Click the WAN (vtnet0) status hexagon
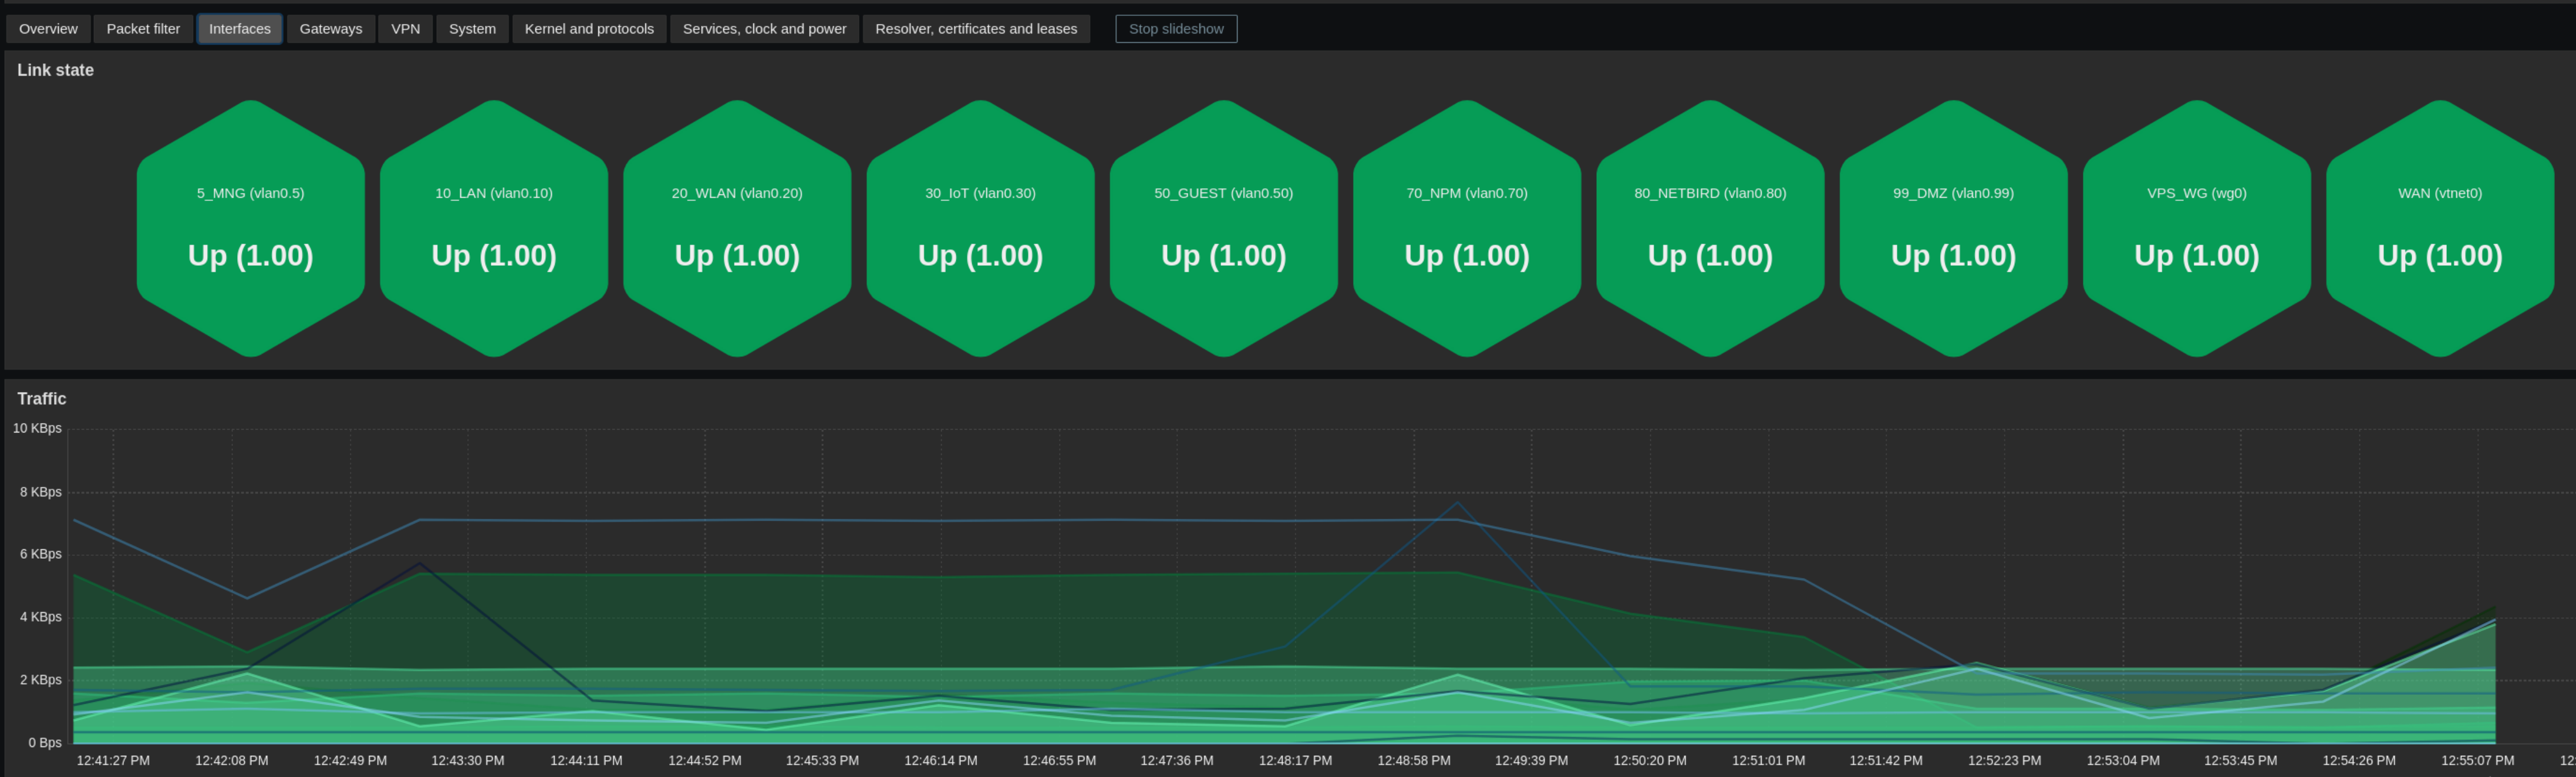This screenshot has height=777, width=2576. [2440, 228]
